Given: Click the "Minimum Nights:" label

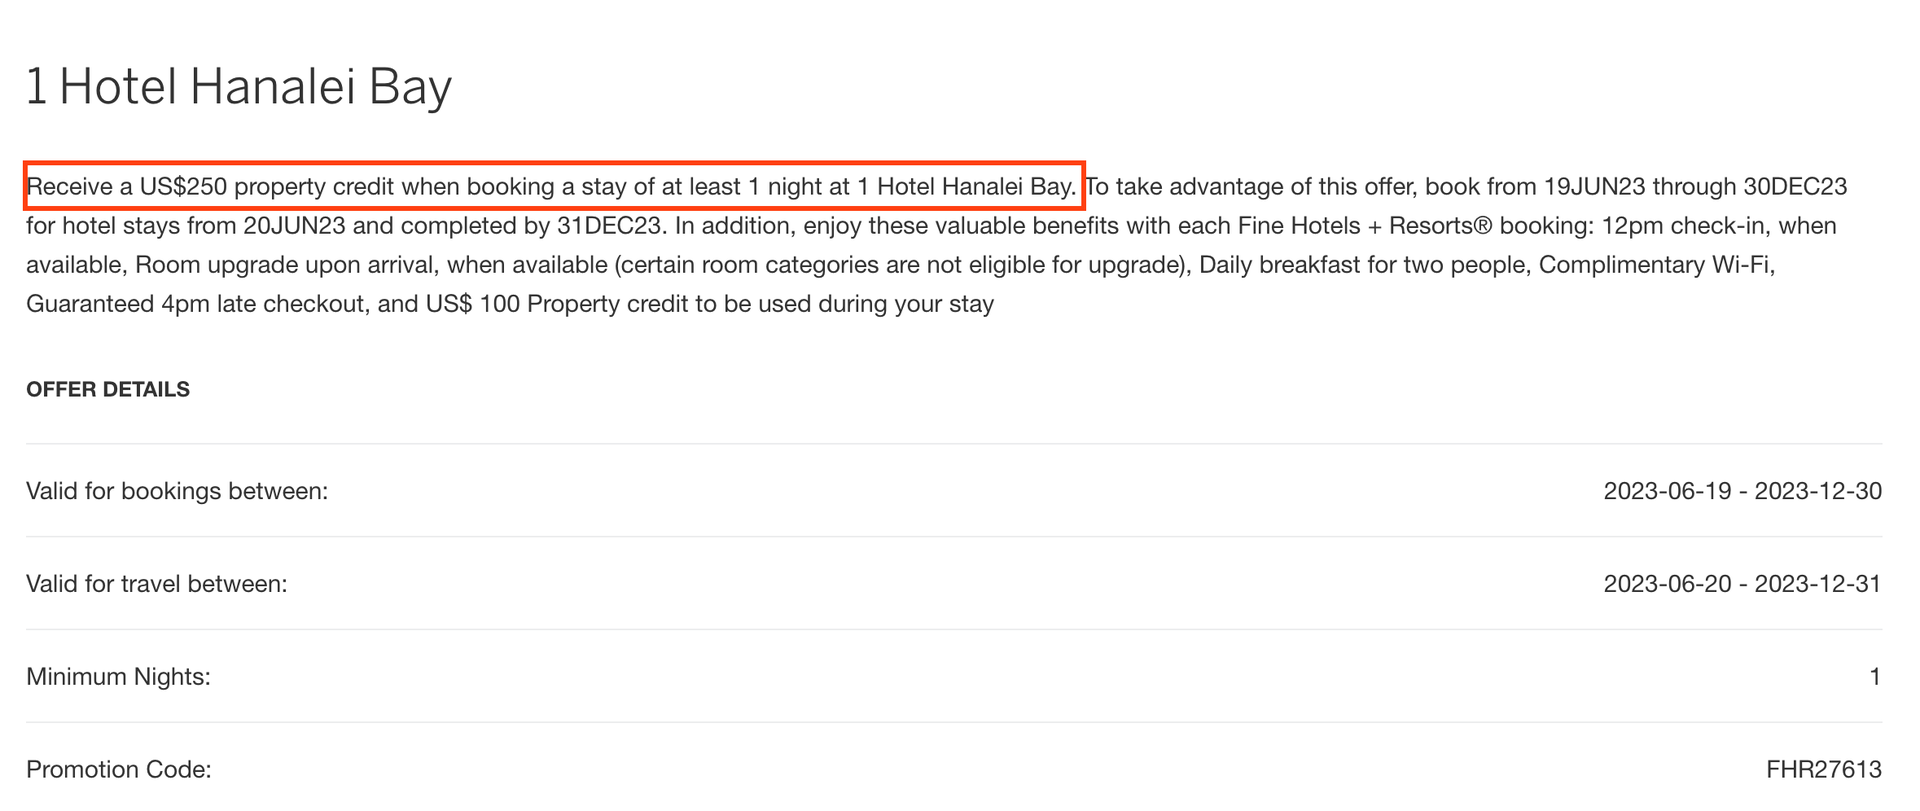Looking at the screenshot, I should point(118,677).
